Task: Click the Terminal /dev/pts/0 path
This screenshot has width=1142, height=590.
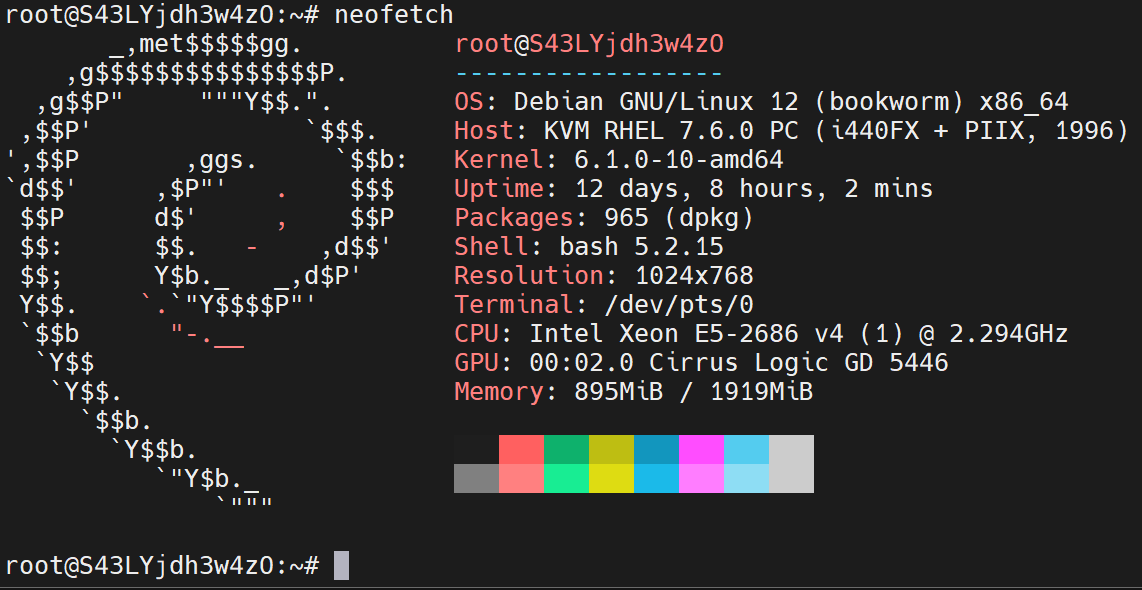Action: point(664,305)
